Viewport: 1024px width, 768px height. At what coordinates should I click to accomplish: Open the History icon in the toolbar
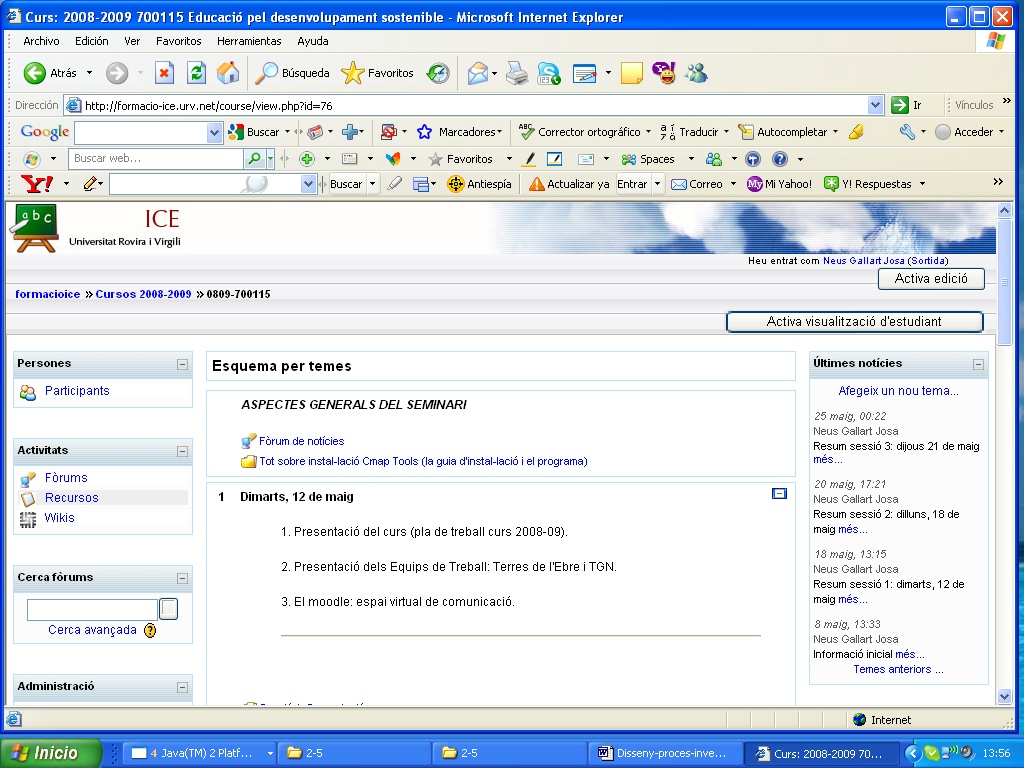[438, 73]
